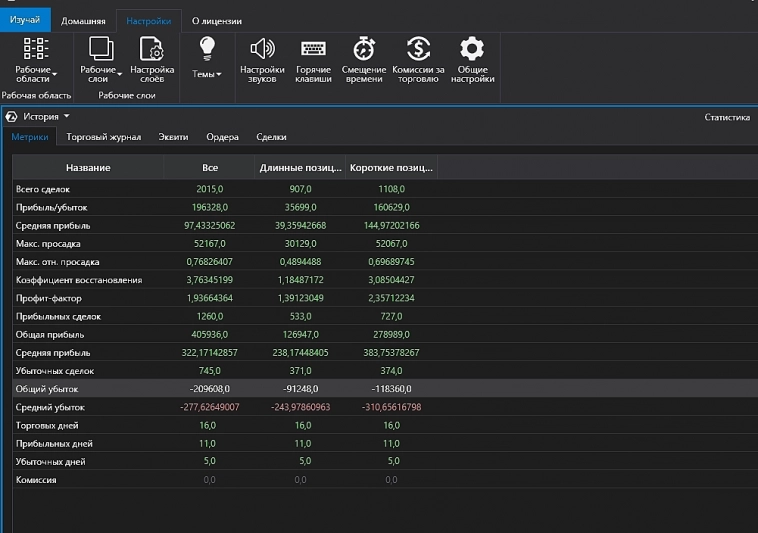Open Смещение времени time offset
Viewport: 758px width, 533px height.
tap(364, 49)
